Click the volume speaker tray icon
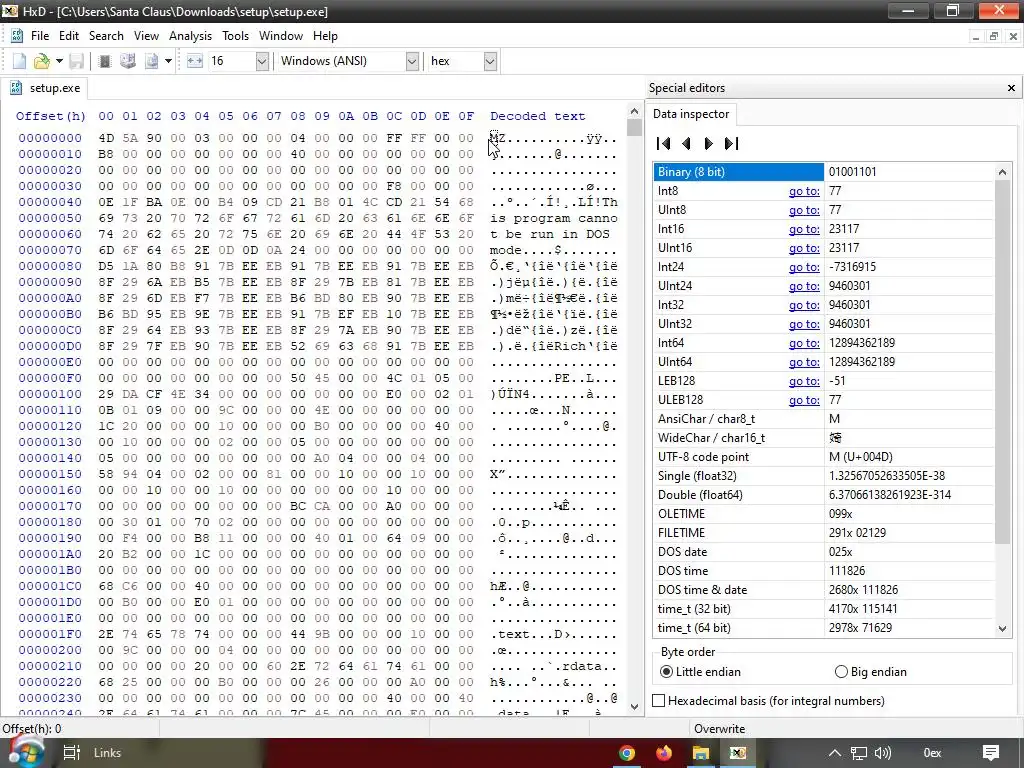Image resolution: width=1024 pixels, height=768 pixels. click(x=883, y=753)
